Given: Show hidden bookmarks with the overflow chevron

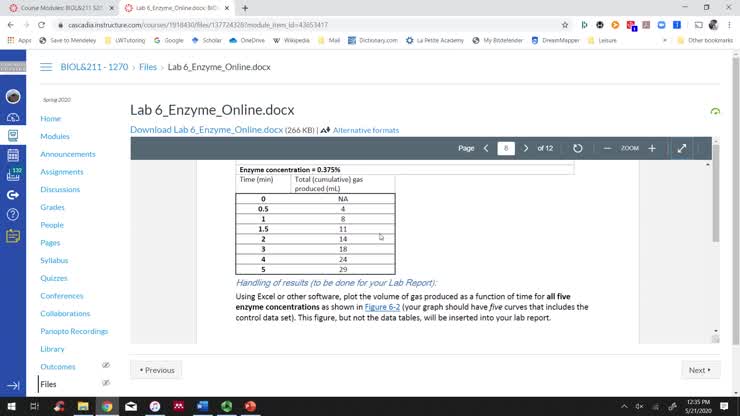Looking at the screenshot, I should pyautogui.click(x=666, y=40).
